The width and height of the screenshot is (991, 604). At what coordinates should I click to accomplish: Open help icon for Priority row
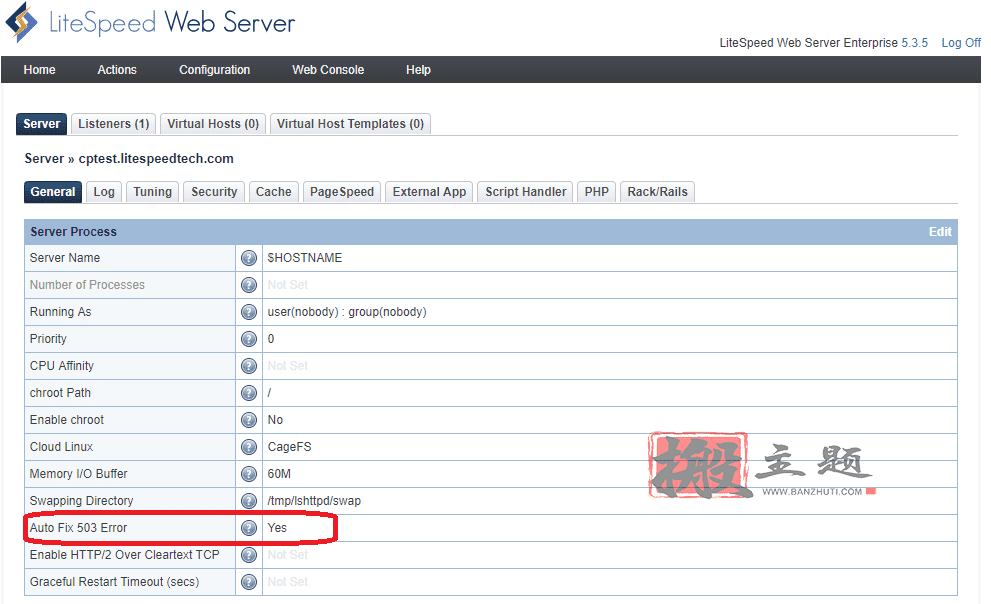tap(249, 339)
